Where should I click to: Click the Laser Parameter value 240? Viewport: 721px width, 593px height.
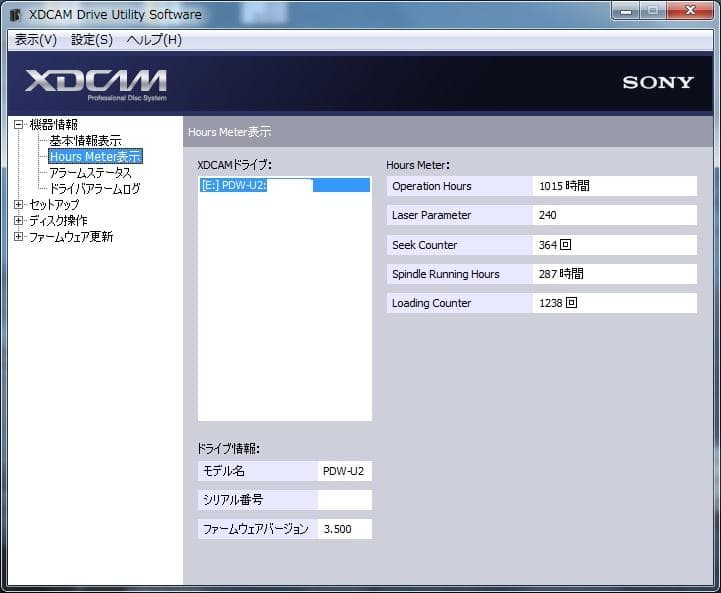coord(615,215)
